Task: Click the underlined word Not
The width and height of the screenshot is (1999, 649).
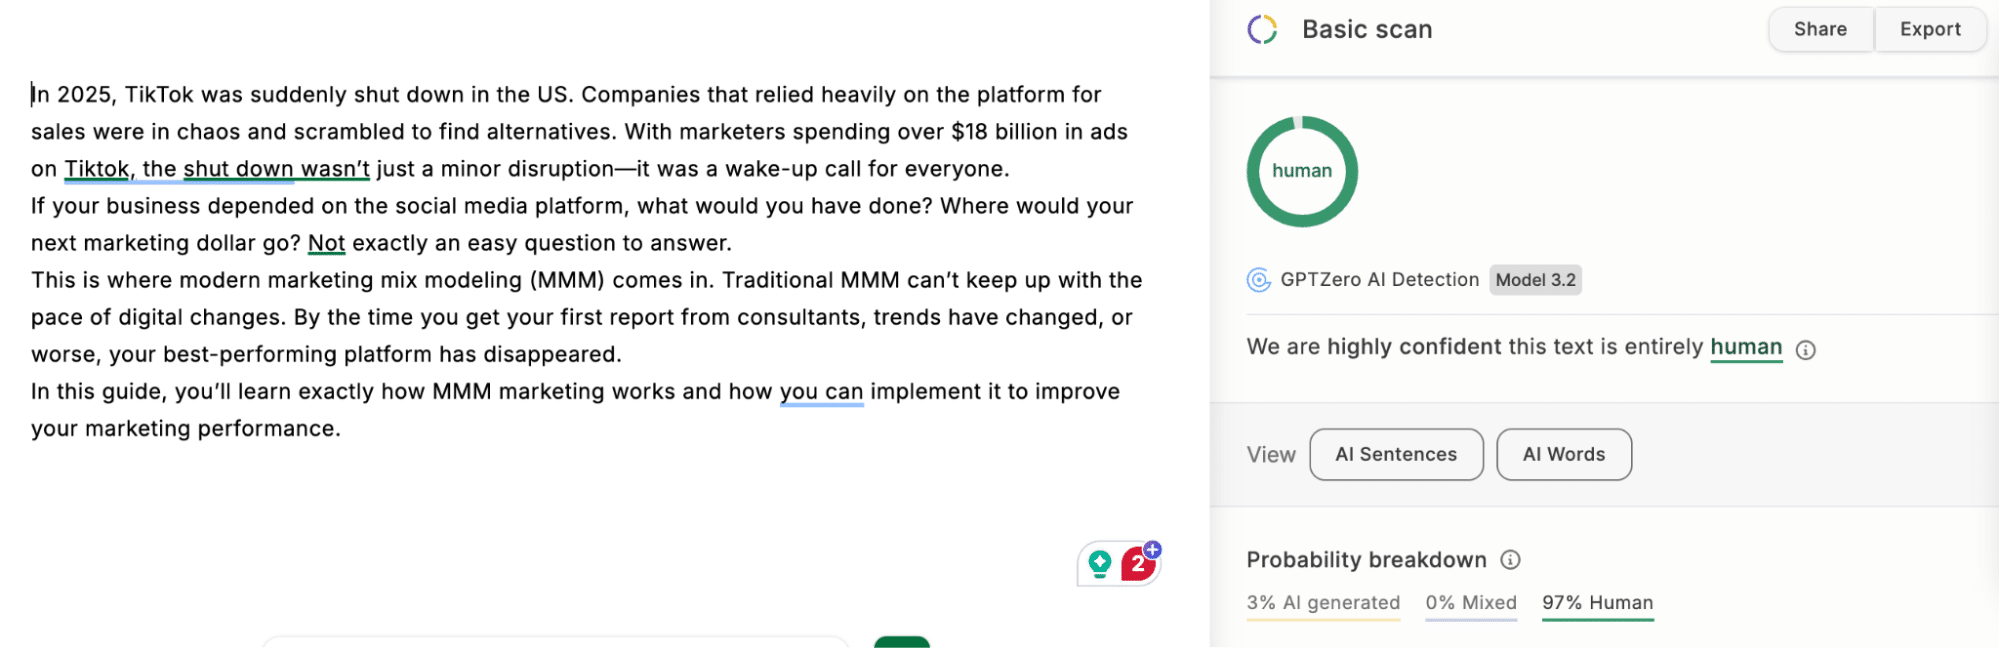Action: 326,243
